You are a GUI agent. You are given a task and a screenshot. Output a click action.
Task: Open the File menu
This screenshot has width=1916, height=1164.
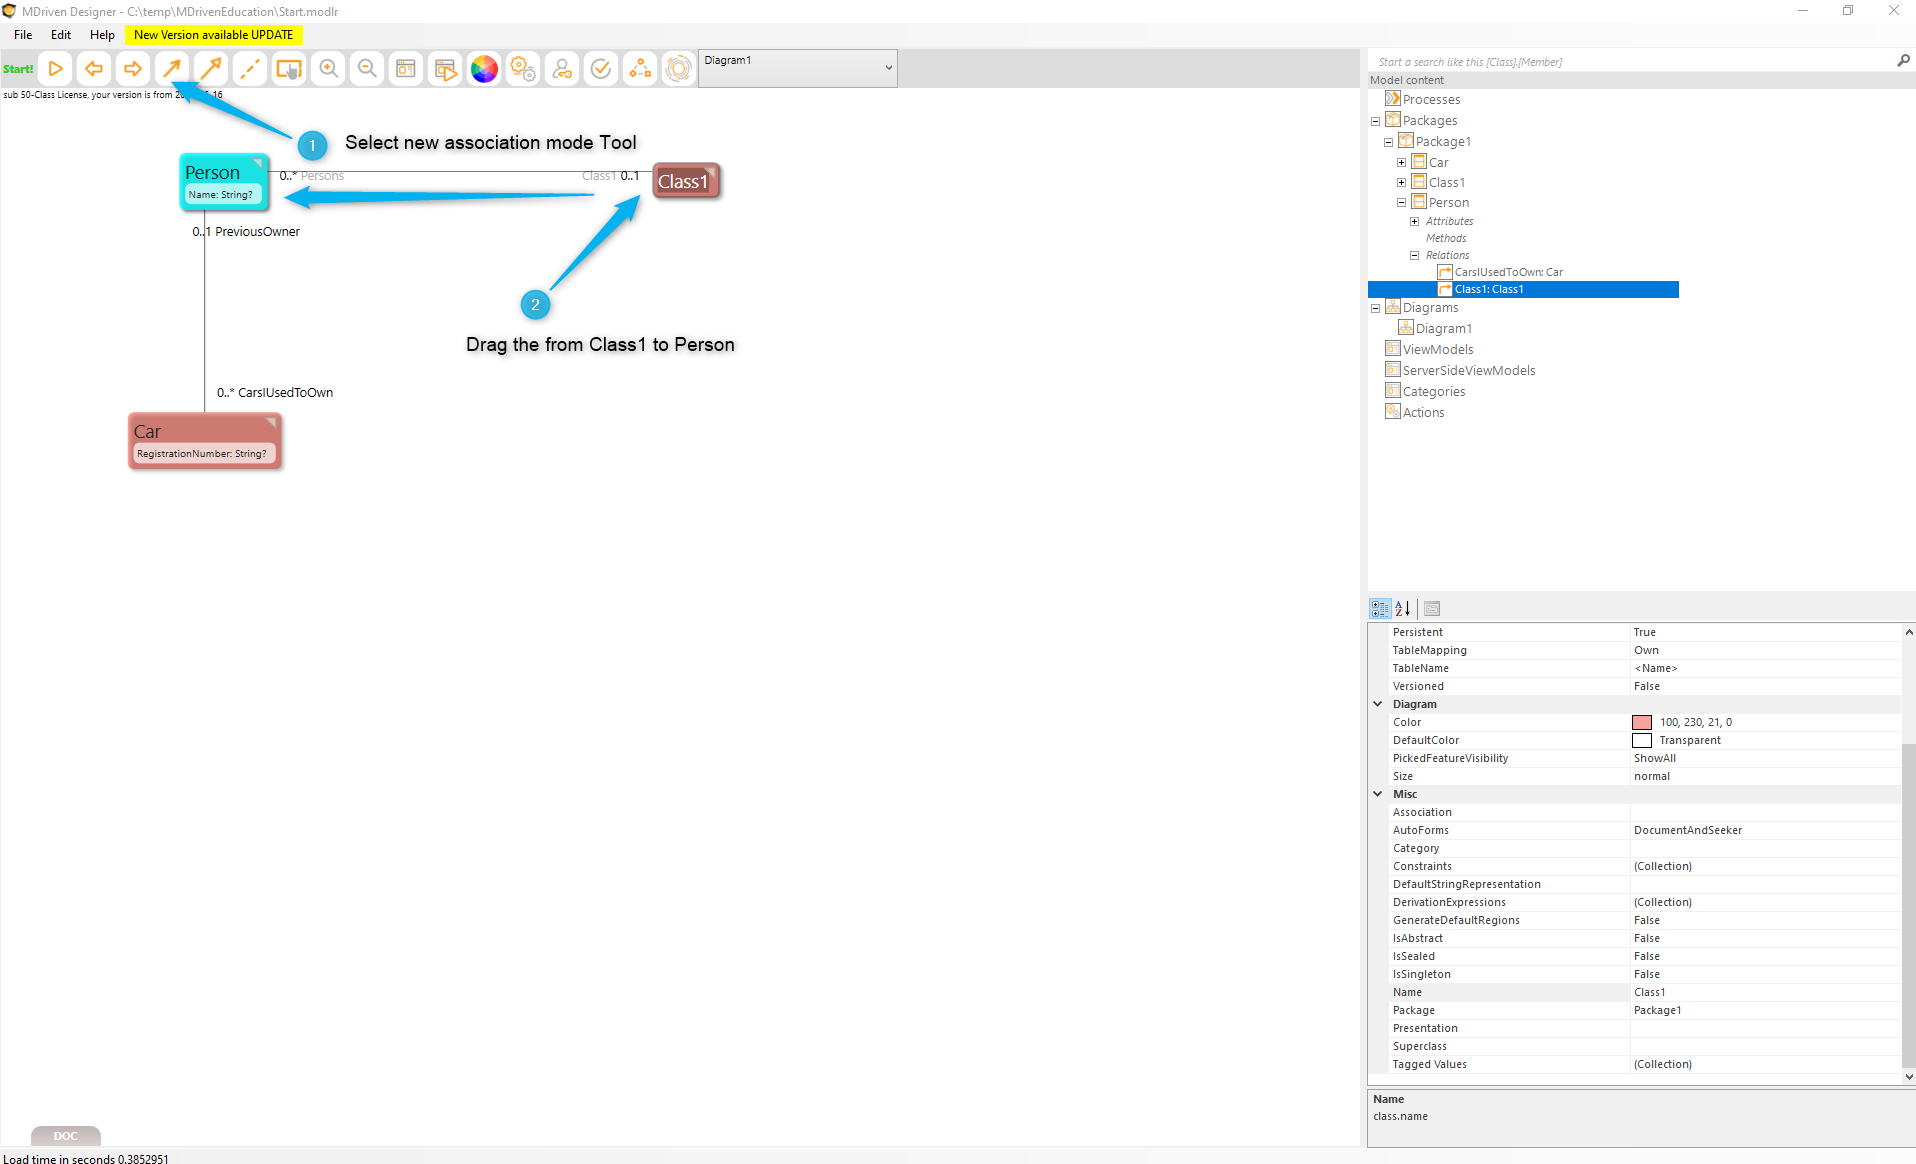(23, 35)
